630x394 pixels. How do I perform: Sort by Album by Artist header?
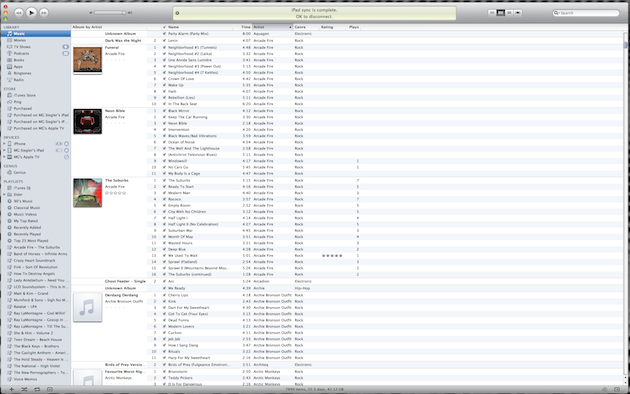click(x=108, y=27)
